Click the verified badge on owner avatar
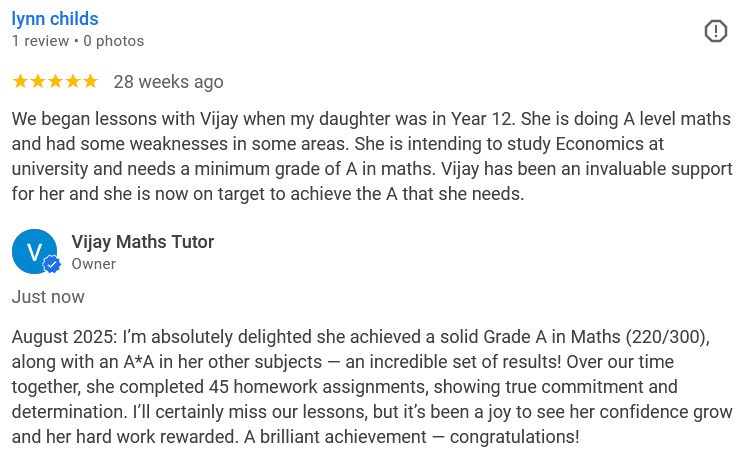The height and width of the screenshot is (457, 744). point(52,265)
